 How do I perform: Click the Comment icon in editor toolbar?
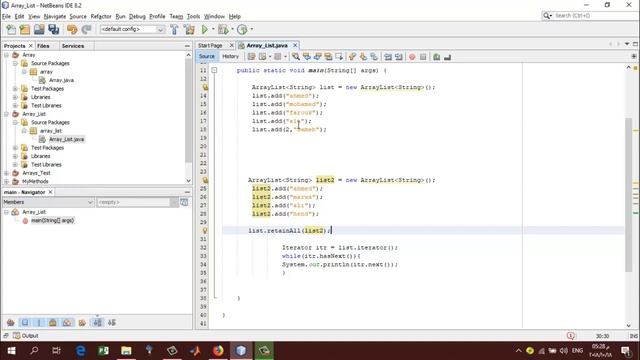437,57
